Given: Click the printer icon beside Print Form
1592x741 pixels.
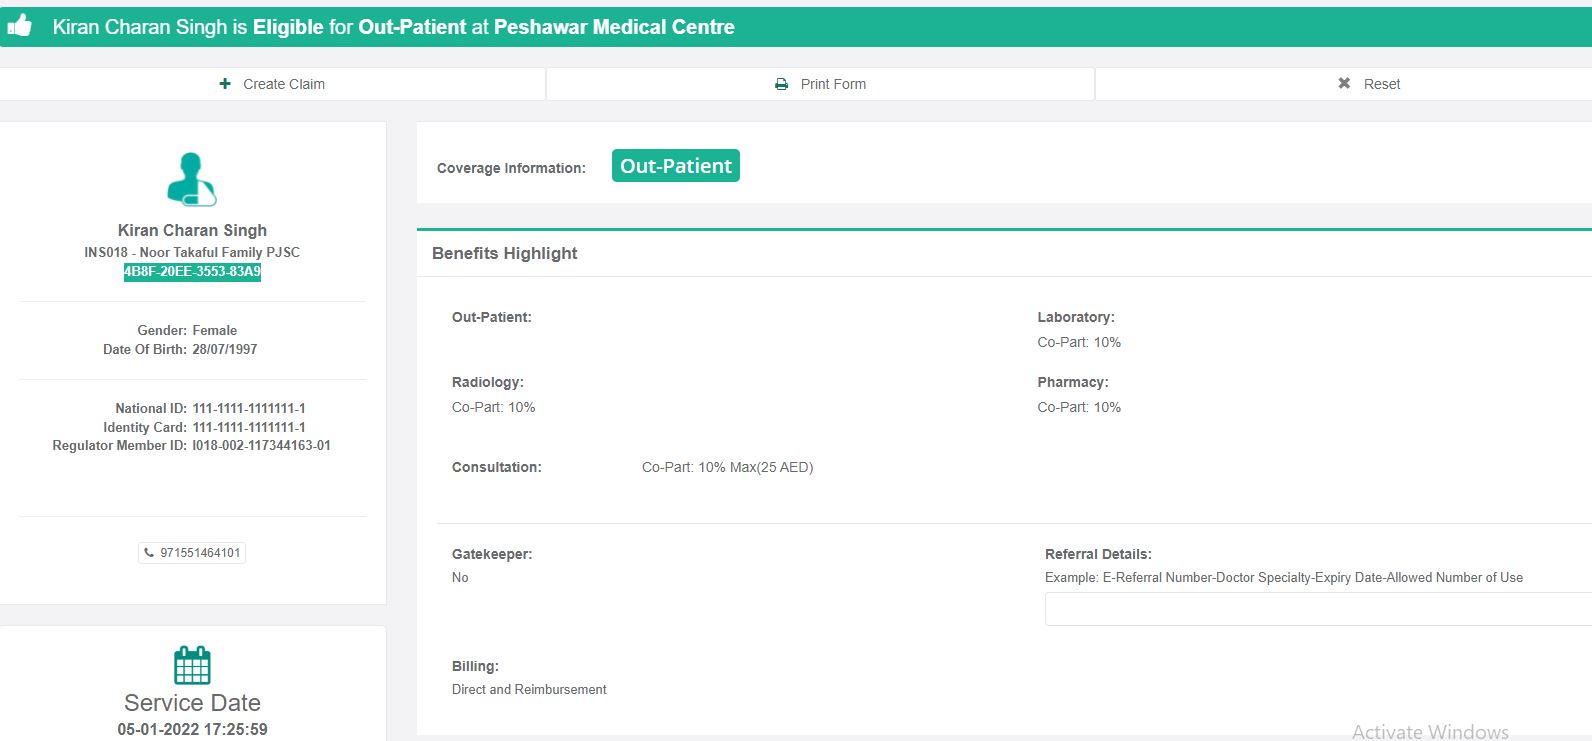Looking at the screenshot, I should (781, 84).
